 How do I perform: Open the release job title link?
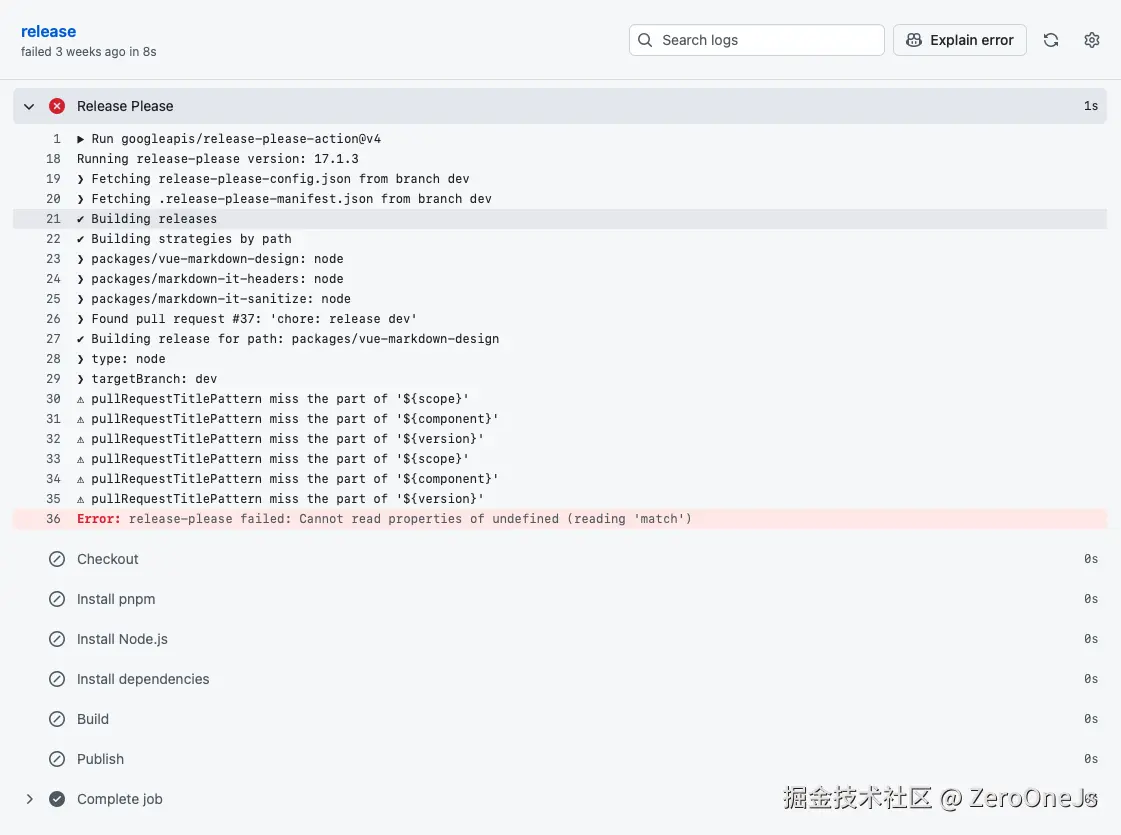pyautogui.click(x=48, y=31)
